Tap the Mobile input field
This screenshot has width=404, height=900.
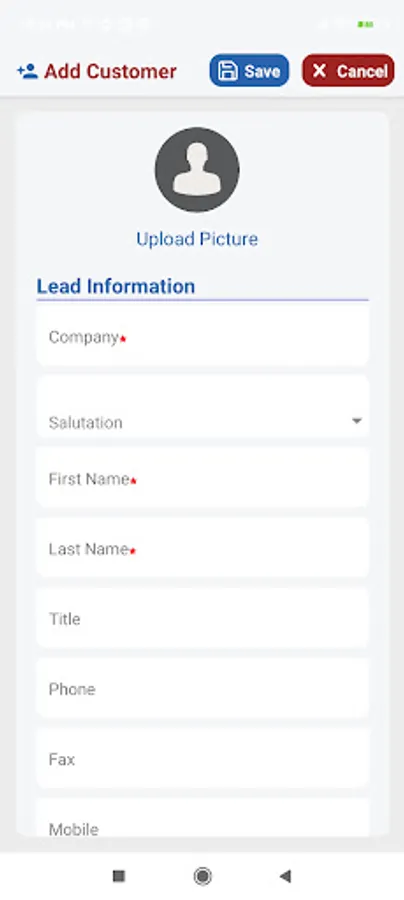click(x=202, y=818)
